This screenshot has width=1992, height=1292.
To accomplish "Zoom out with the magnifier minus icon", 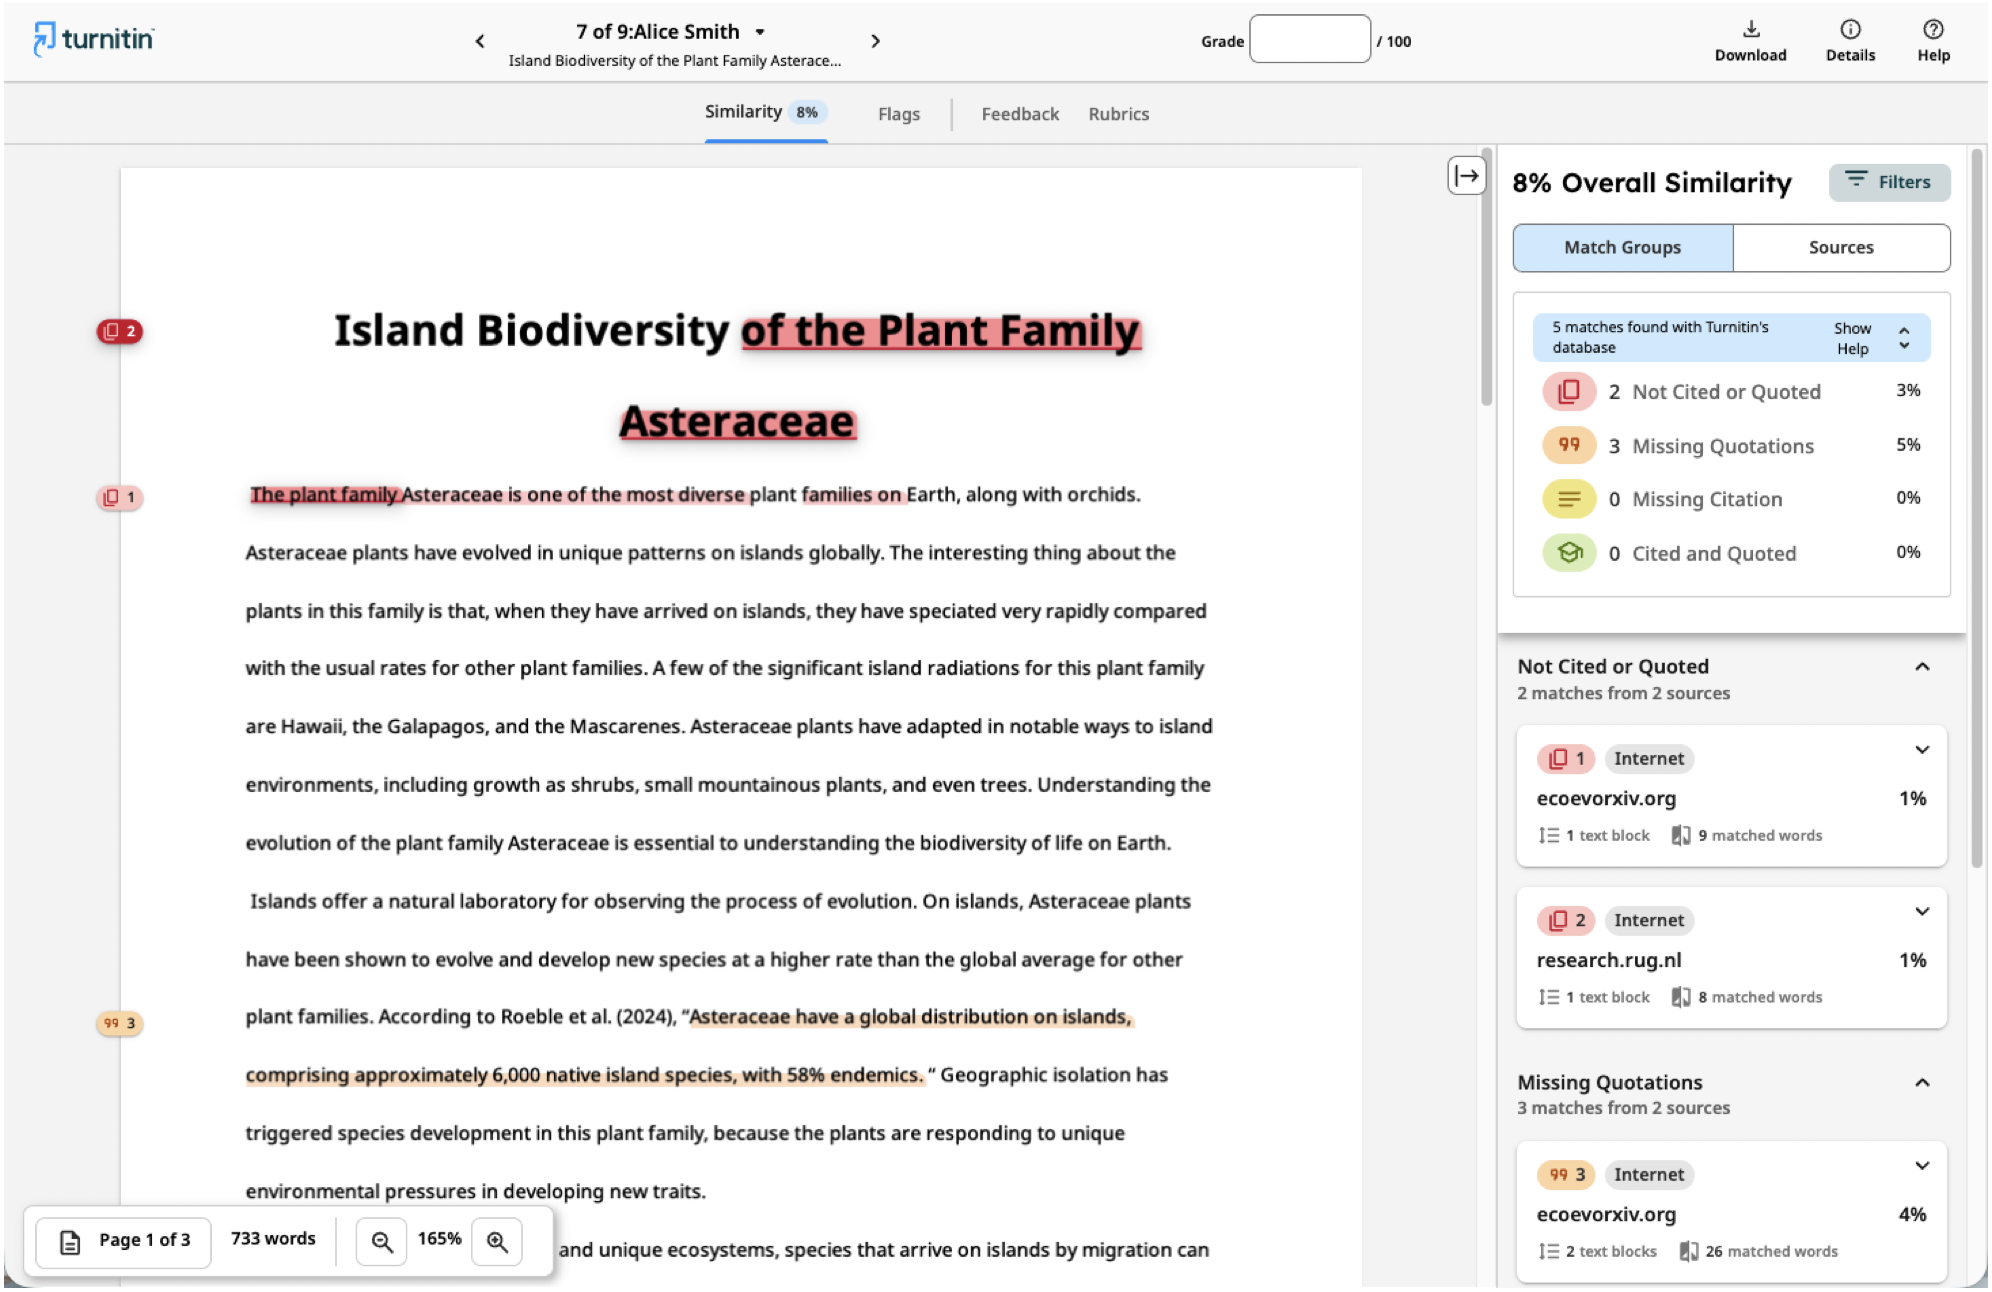I will (381, 1241).
